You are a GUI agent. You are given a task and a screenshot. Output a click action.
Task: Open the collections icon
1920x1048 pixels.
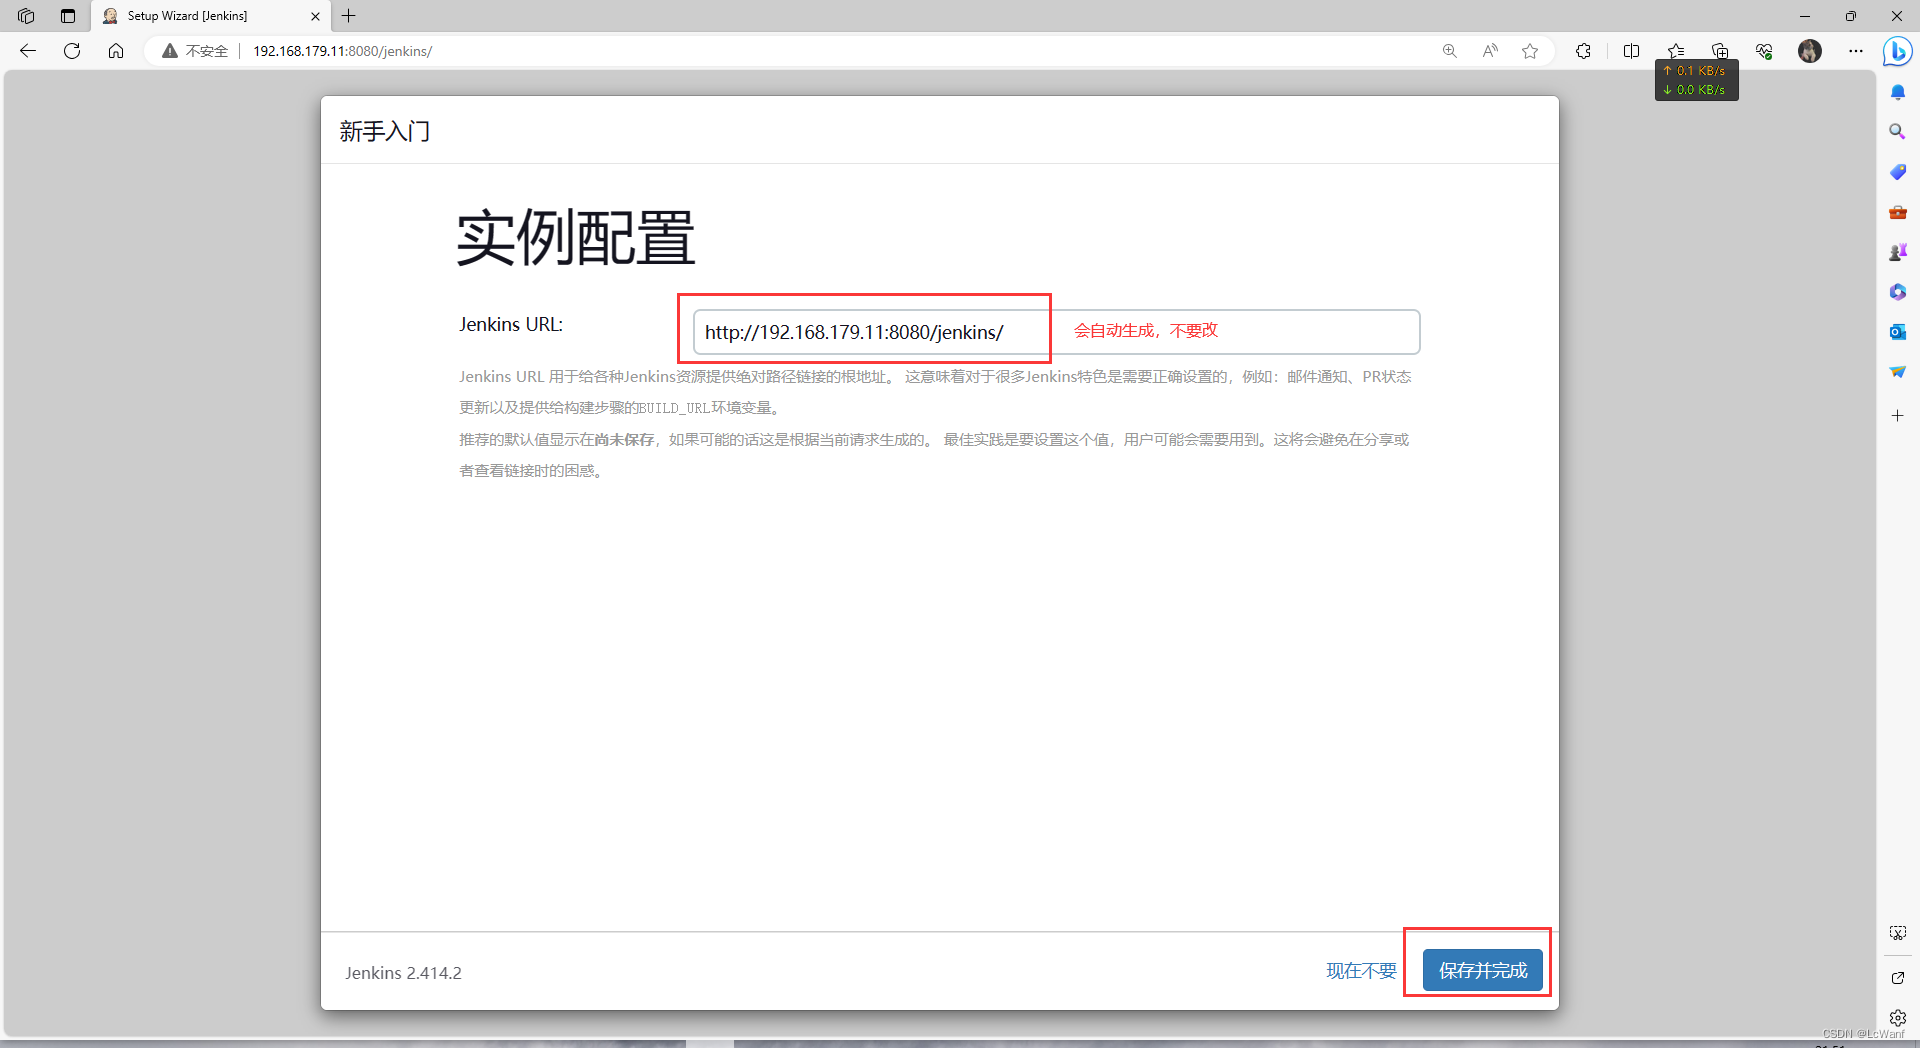click(1720, 51)
